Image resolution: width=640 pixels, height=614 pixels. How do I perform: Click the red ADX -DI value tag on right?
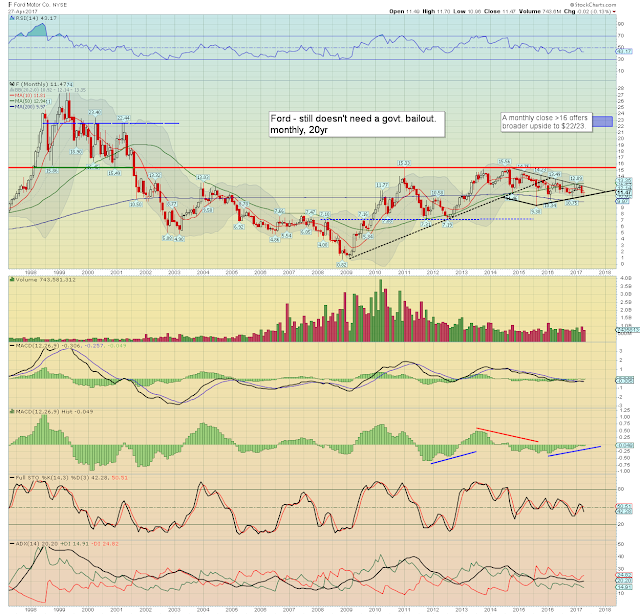624,575
